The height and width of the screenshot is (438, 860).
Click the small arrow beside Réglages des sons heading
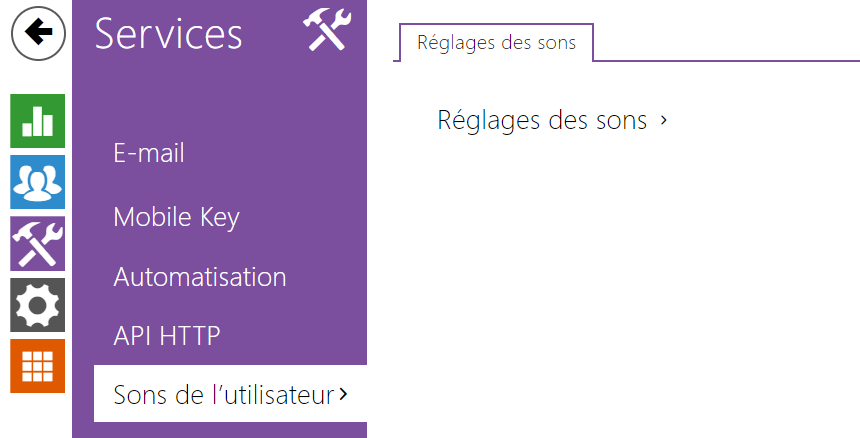664,120
